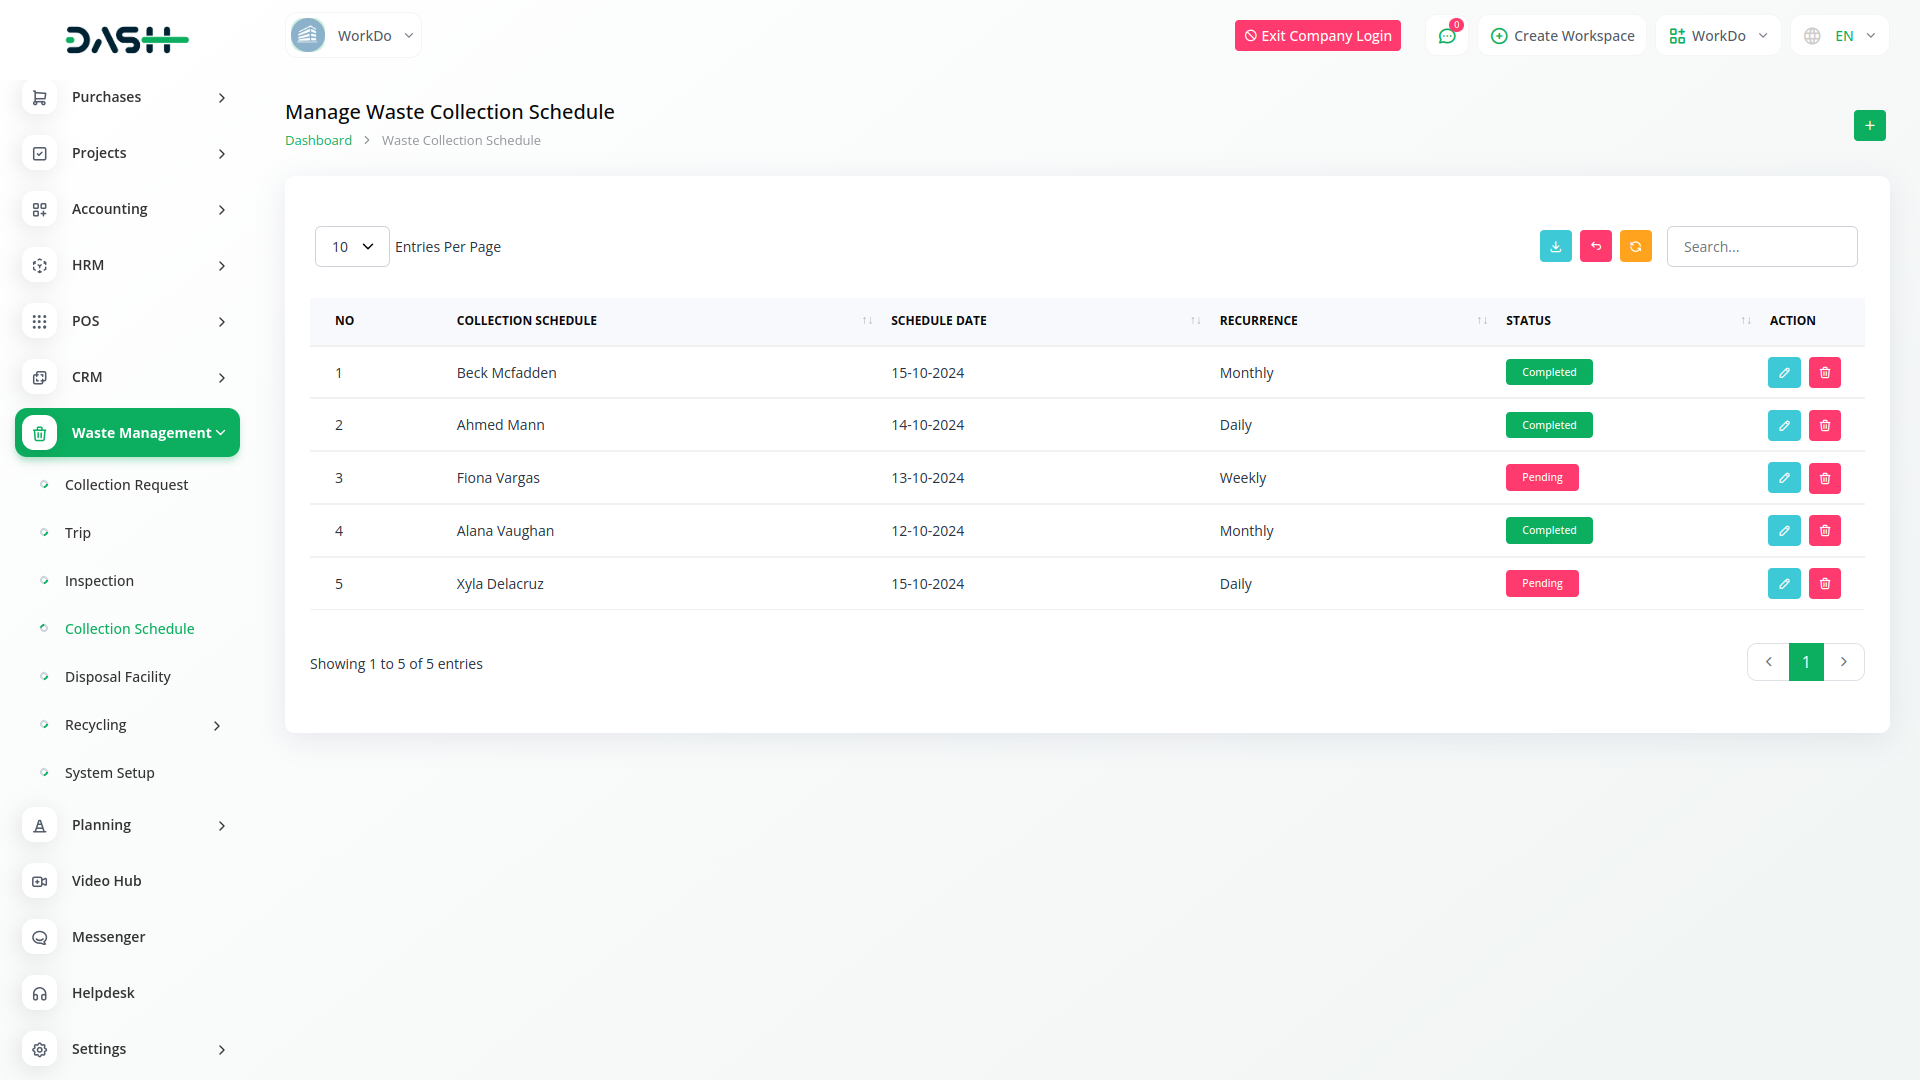Click the green add schedule plus button

pos(1869,126)
